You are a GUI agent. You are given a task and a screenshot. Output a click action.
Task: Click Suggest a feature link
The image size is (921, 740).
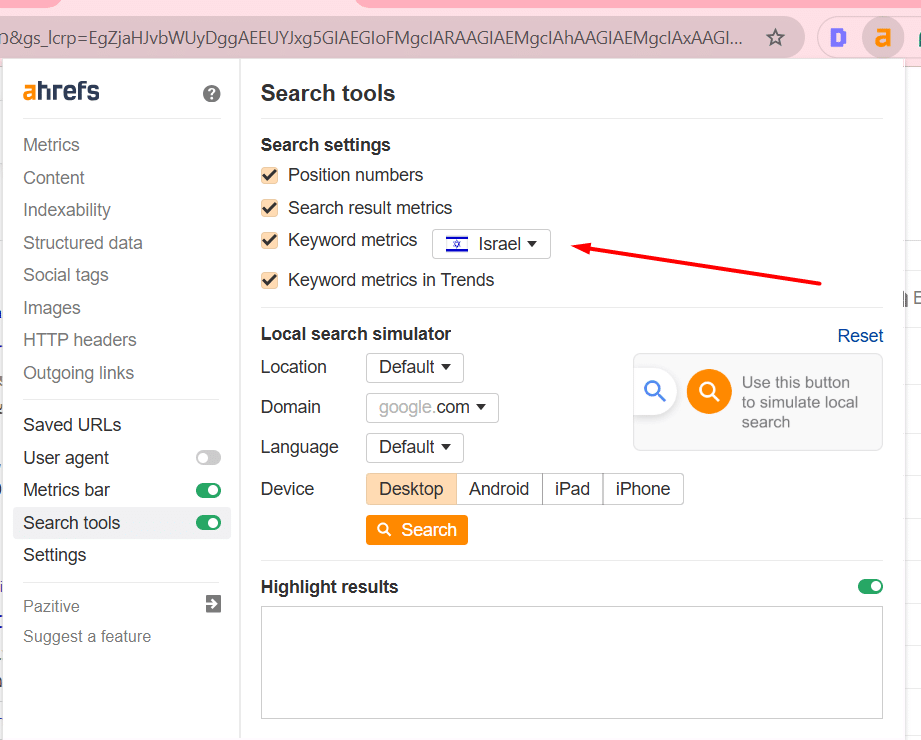[x=87, y=637]
